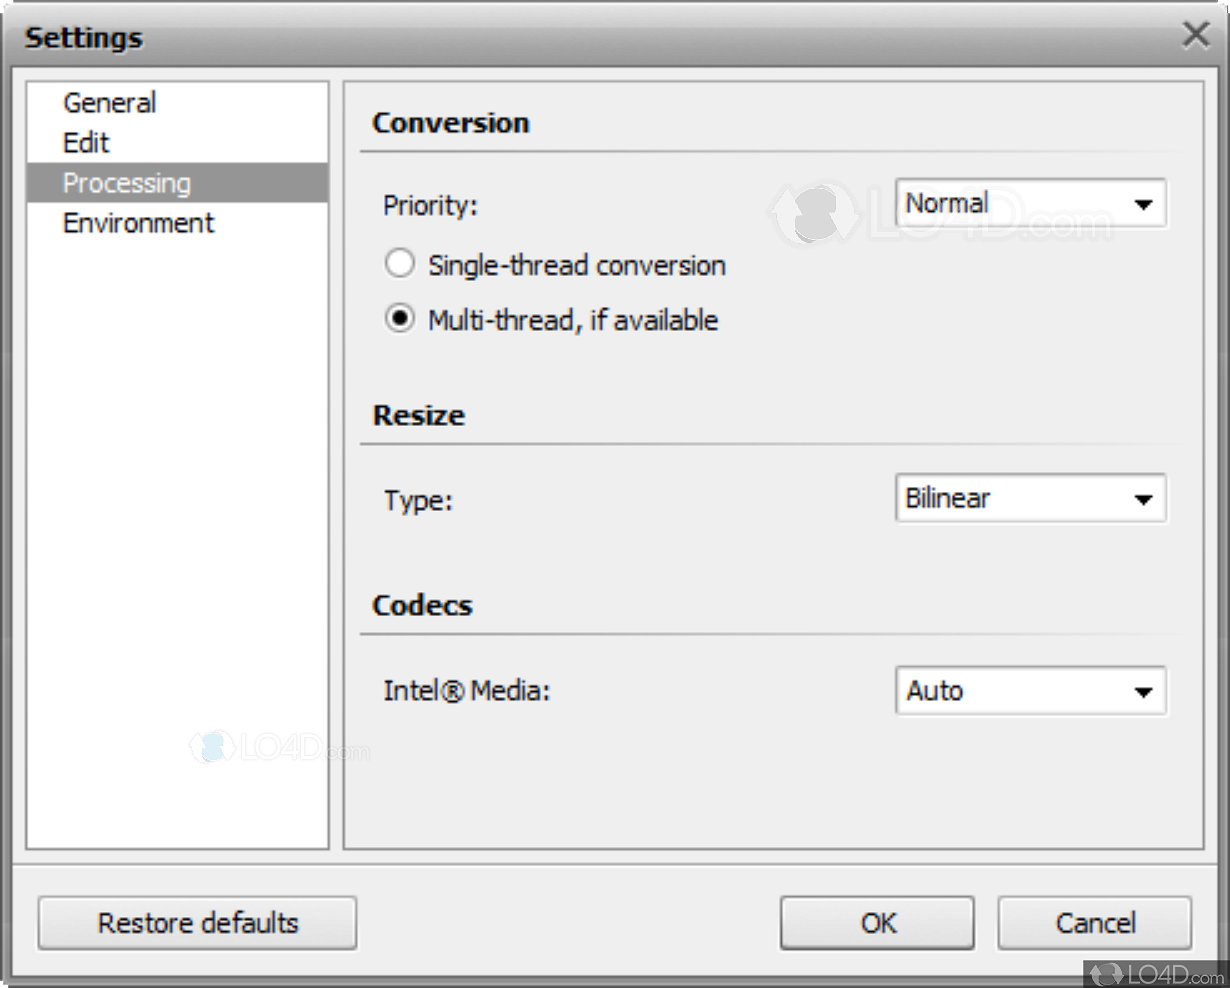The height and width of the screenshot is (988, 1230).
Task: Open the General settings page
Action: point(109,103)
